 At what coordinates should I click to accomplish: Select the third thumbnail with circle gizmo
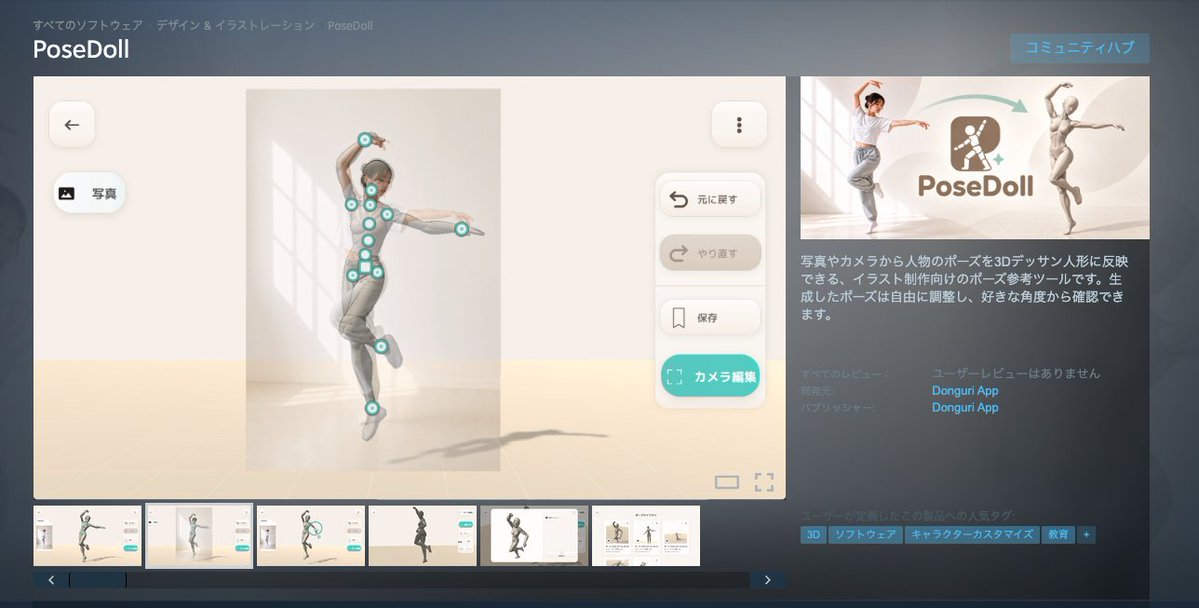click(x=310, y=535)
